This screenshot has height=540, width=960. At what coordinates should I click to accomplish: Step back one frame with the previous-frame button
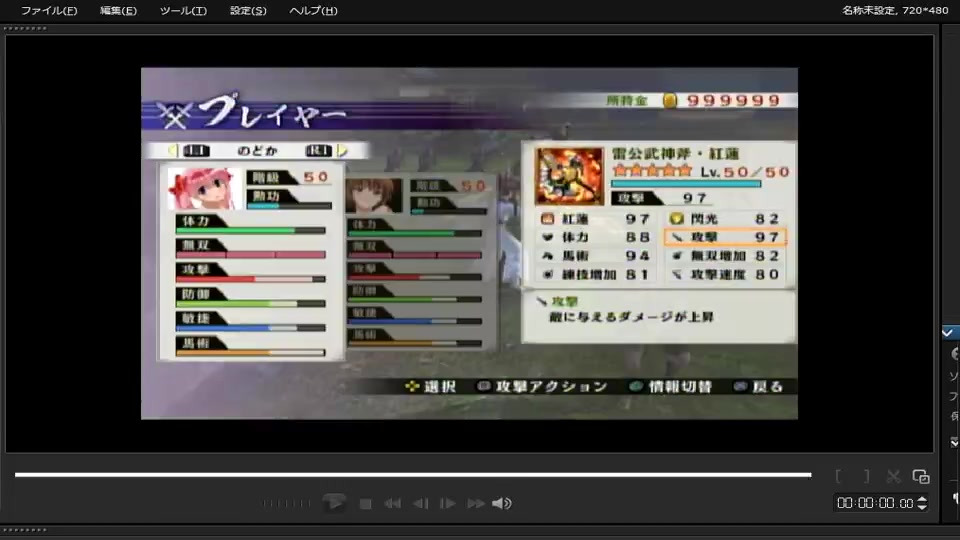click(x=421, y=503)
